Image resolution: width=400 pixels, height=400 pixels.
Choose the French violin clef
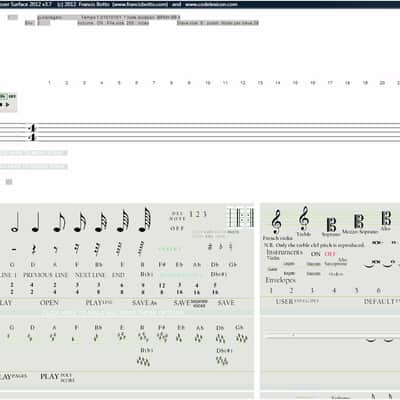(277, 222)
